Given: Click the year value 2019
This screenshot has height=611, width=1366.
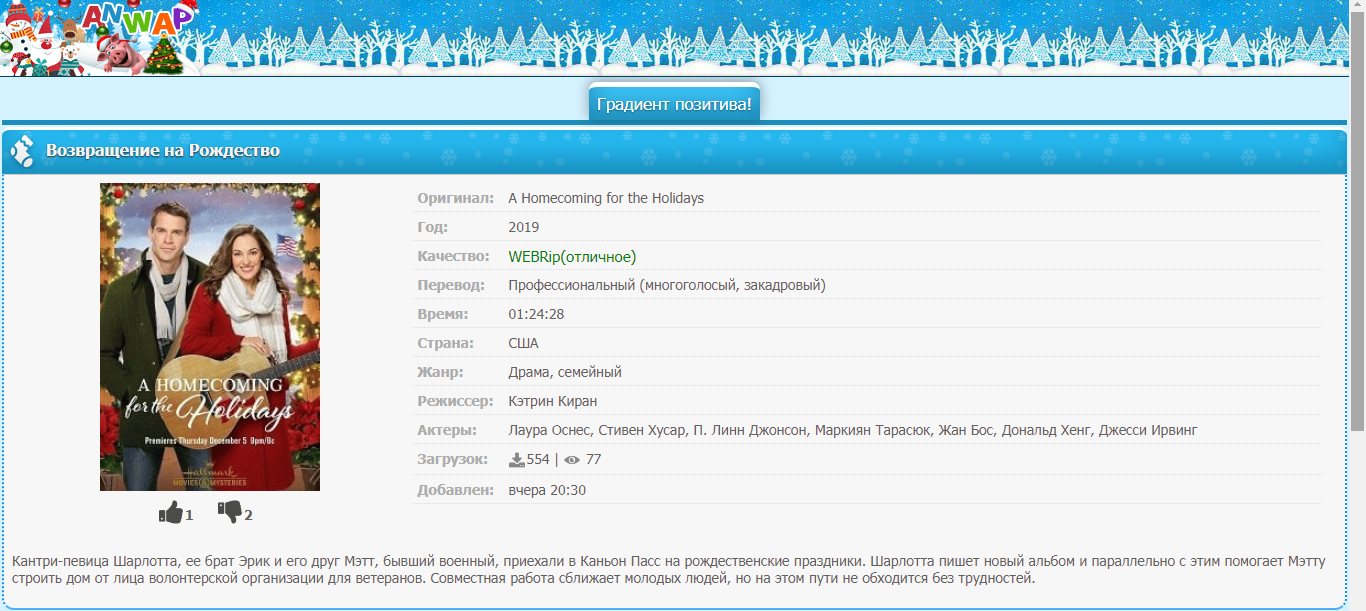Looking at the screenshot, I should pyautogui.click(x=524, y=227).
